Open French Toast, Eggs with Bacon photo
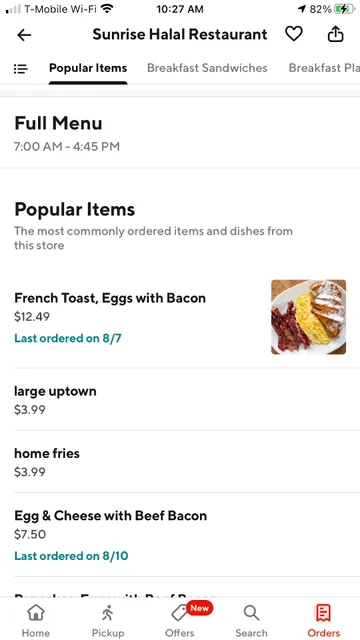This screenshot has width=360, height=640. tap(309, 317)
